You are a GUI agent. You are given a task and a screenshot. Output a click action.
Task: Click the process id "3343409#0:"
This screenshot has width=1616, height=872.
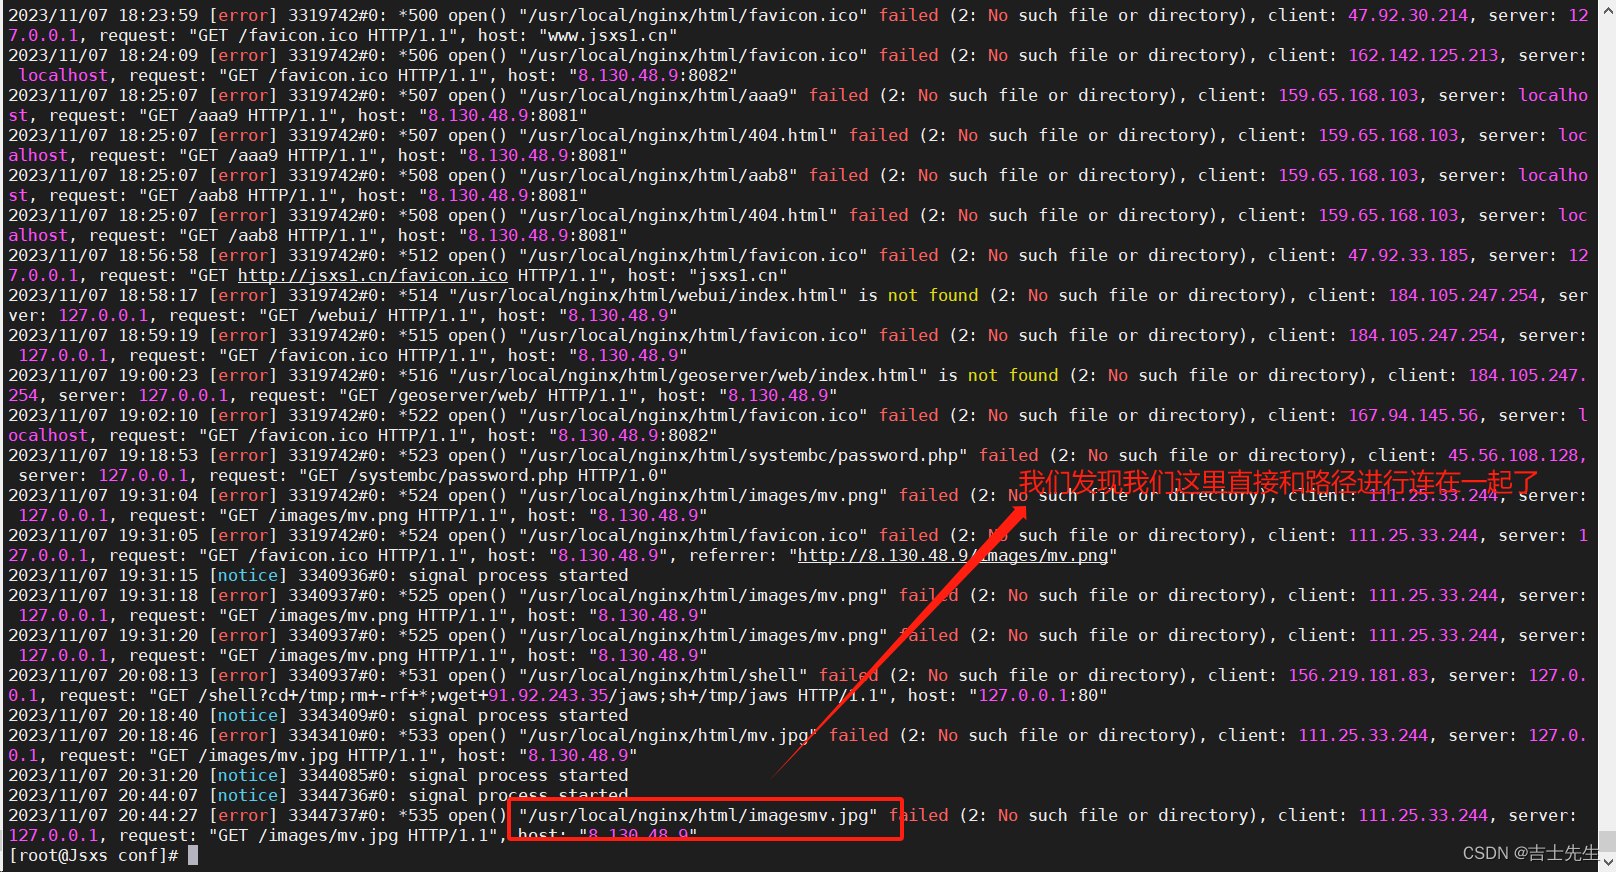pos(343,715)
